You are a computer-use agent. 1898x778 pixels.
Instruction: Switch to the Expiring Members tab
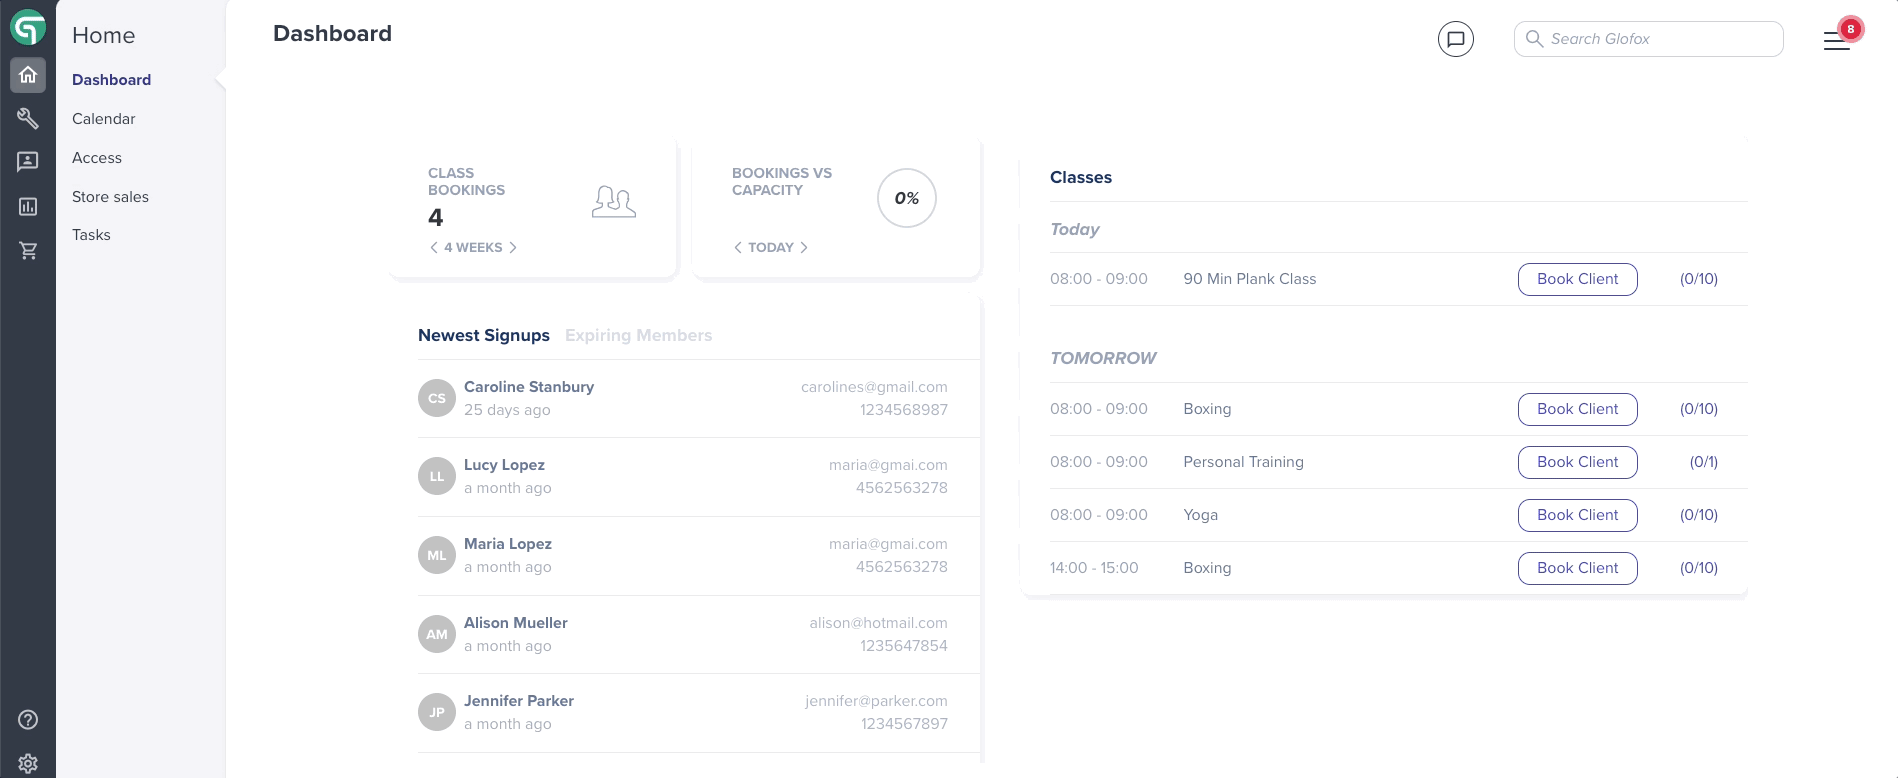click(638, 335)
